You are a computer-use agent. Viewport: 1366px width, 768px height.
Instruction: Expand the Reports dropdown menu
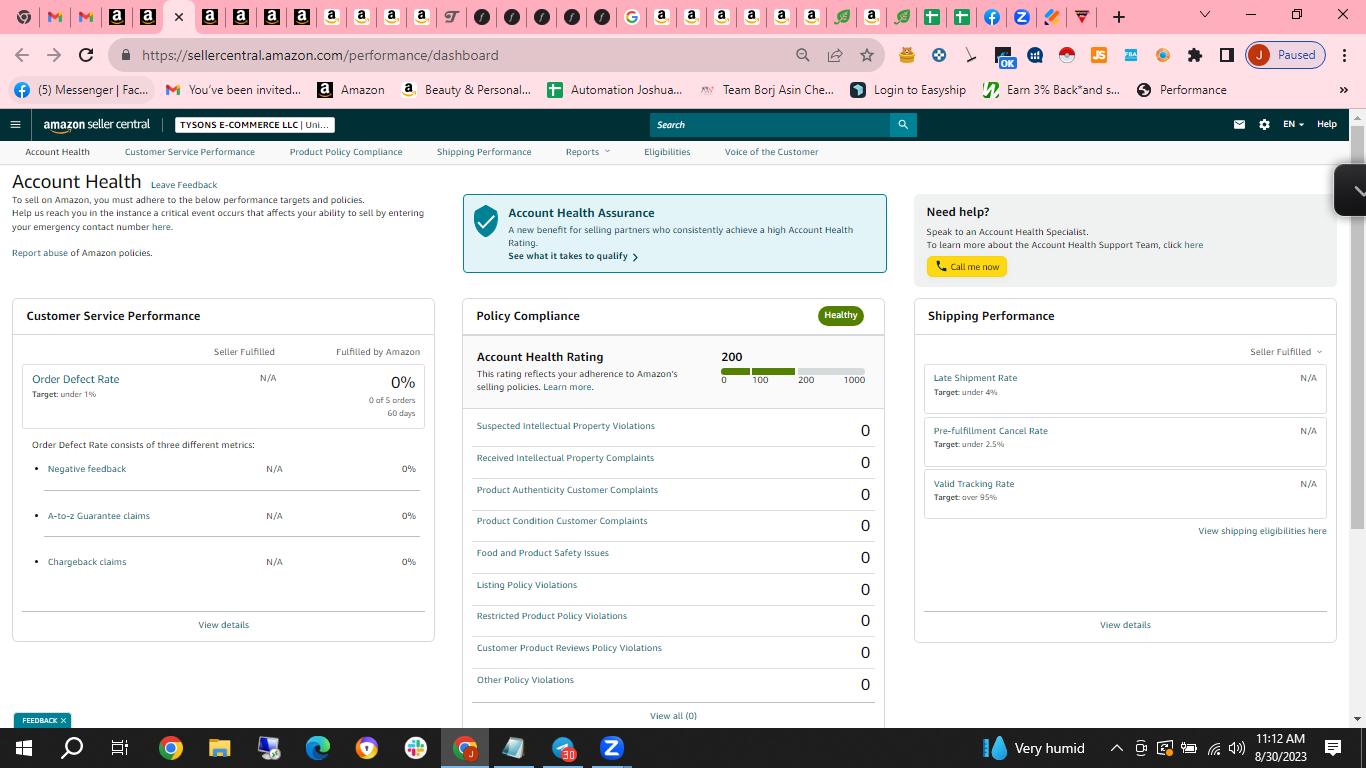point(587,152)
